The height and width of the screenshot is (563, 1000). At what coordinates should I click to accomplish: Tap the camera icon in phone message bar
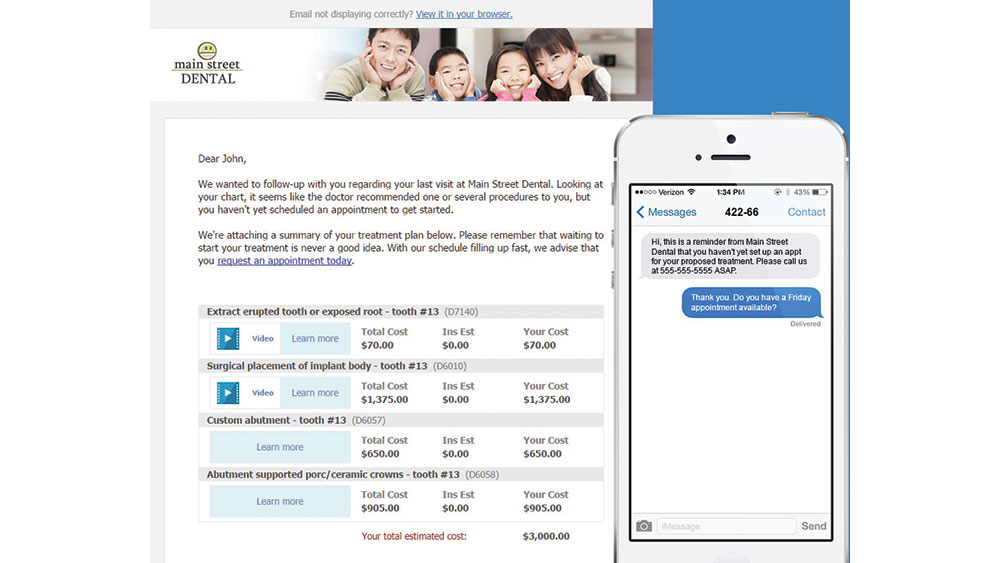[x=644, y=526]
